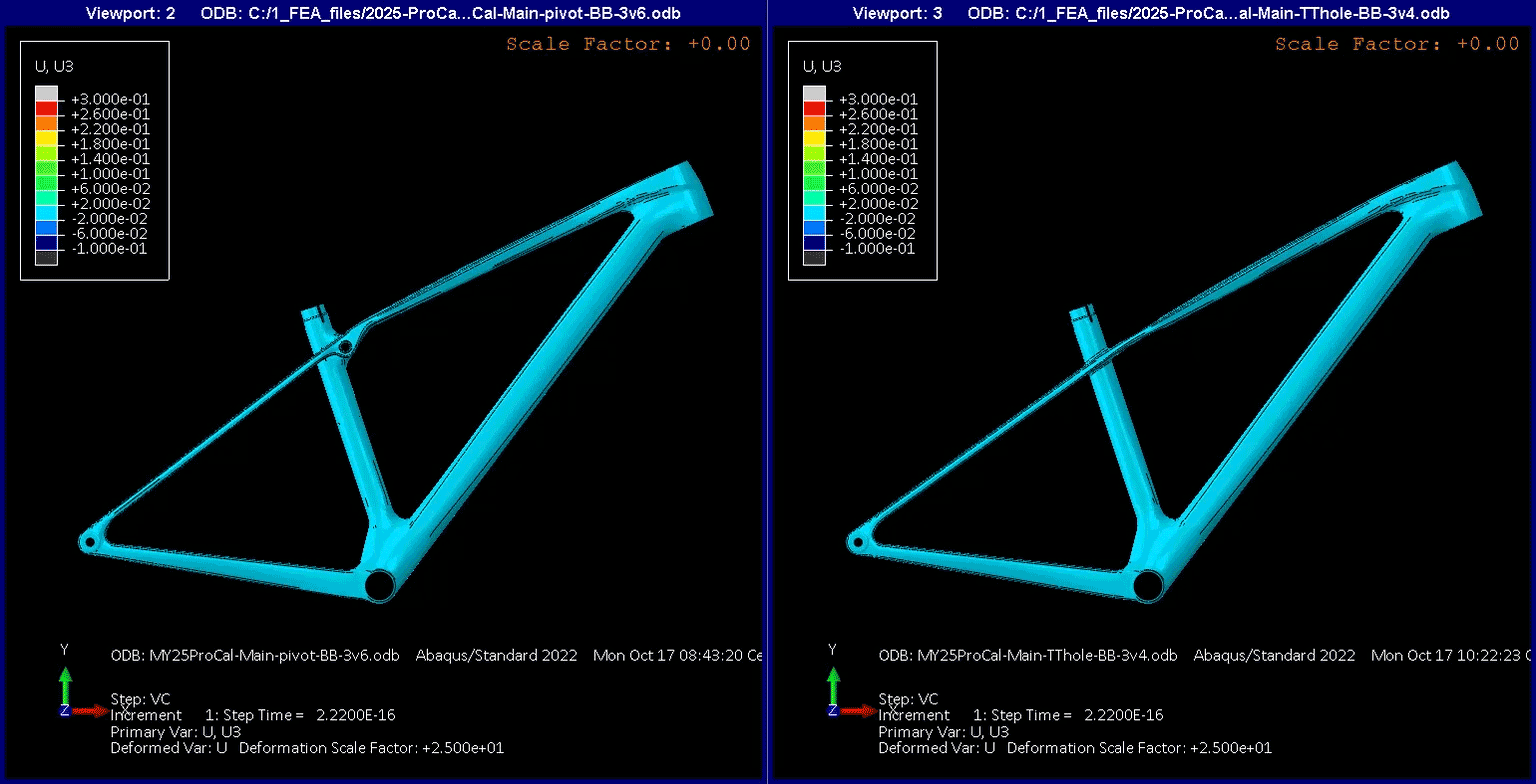Click the rear dropout hole in Viewport 3

(857, 542)
